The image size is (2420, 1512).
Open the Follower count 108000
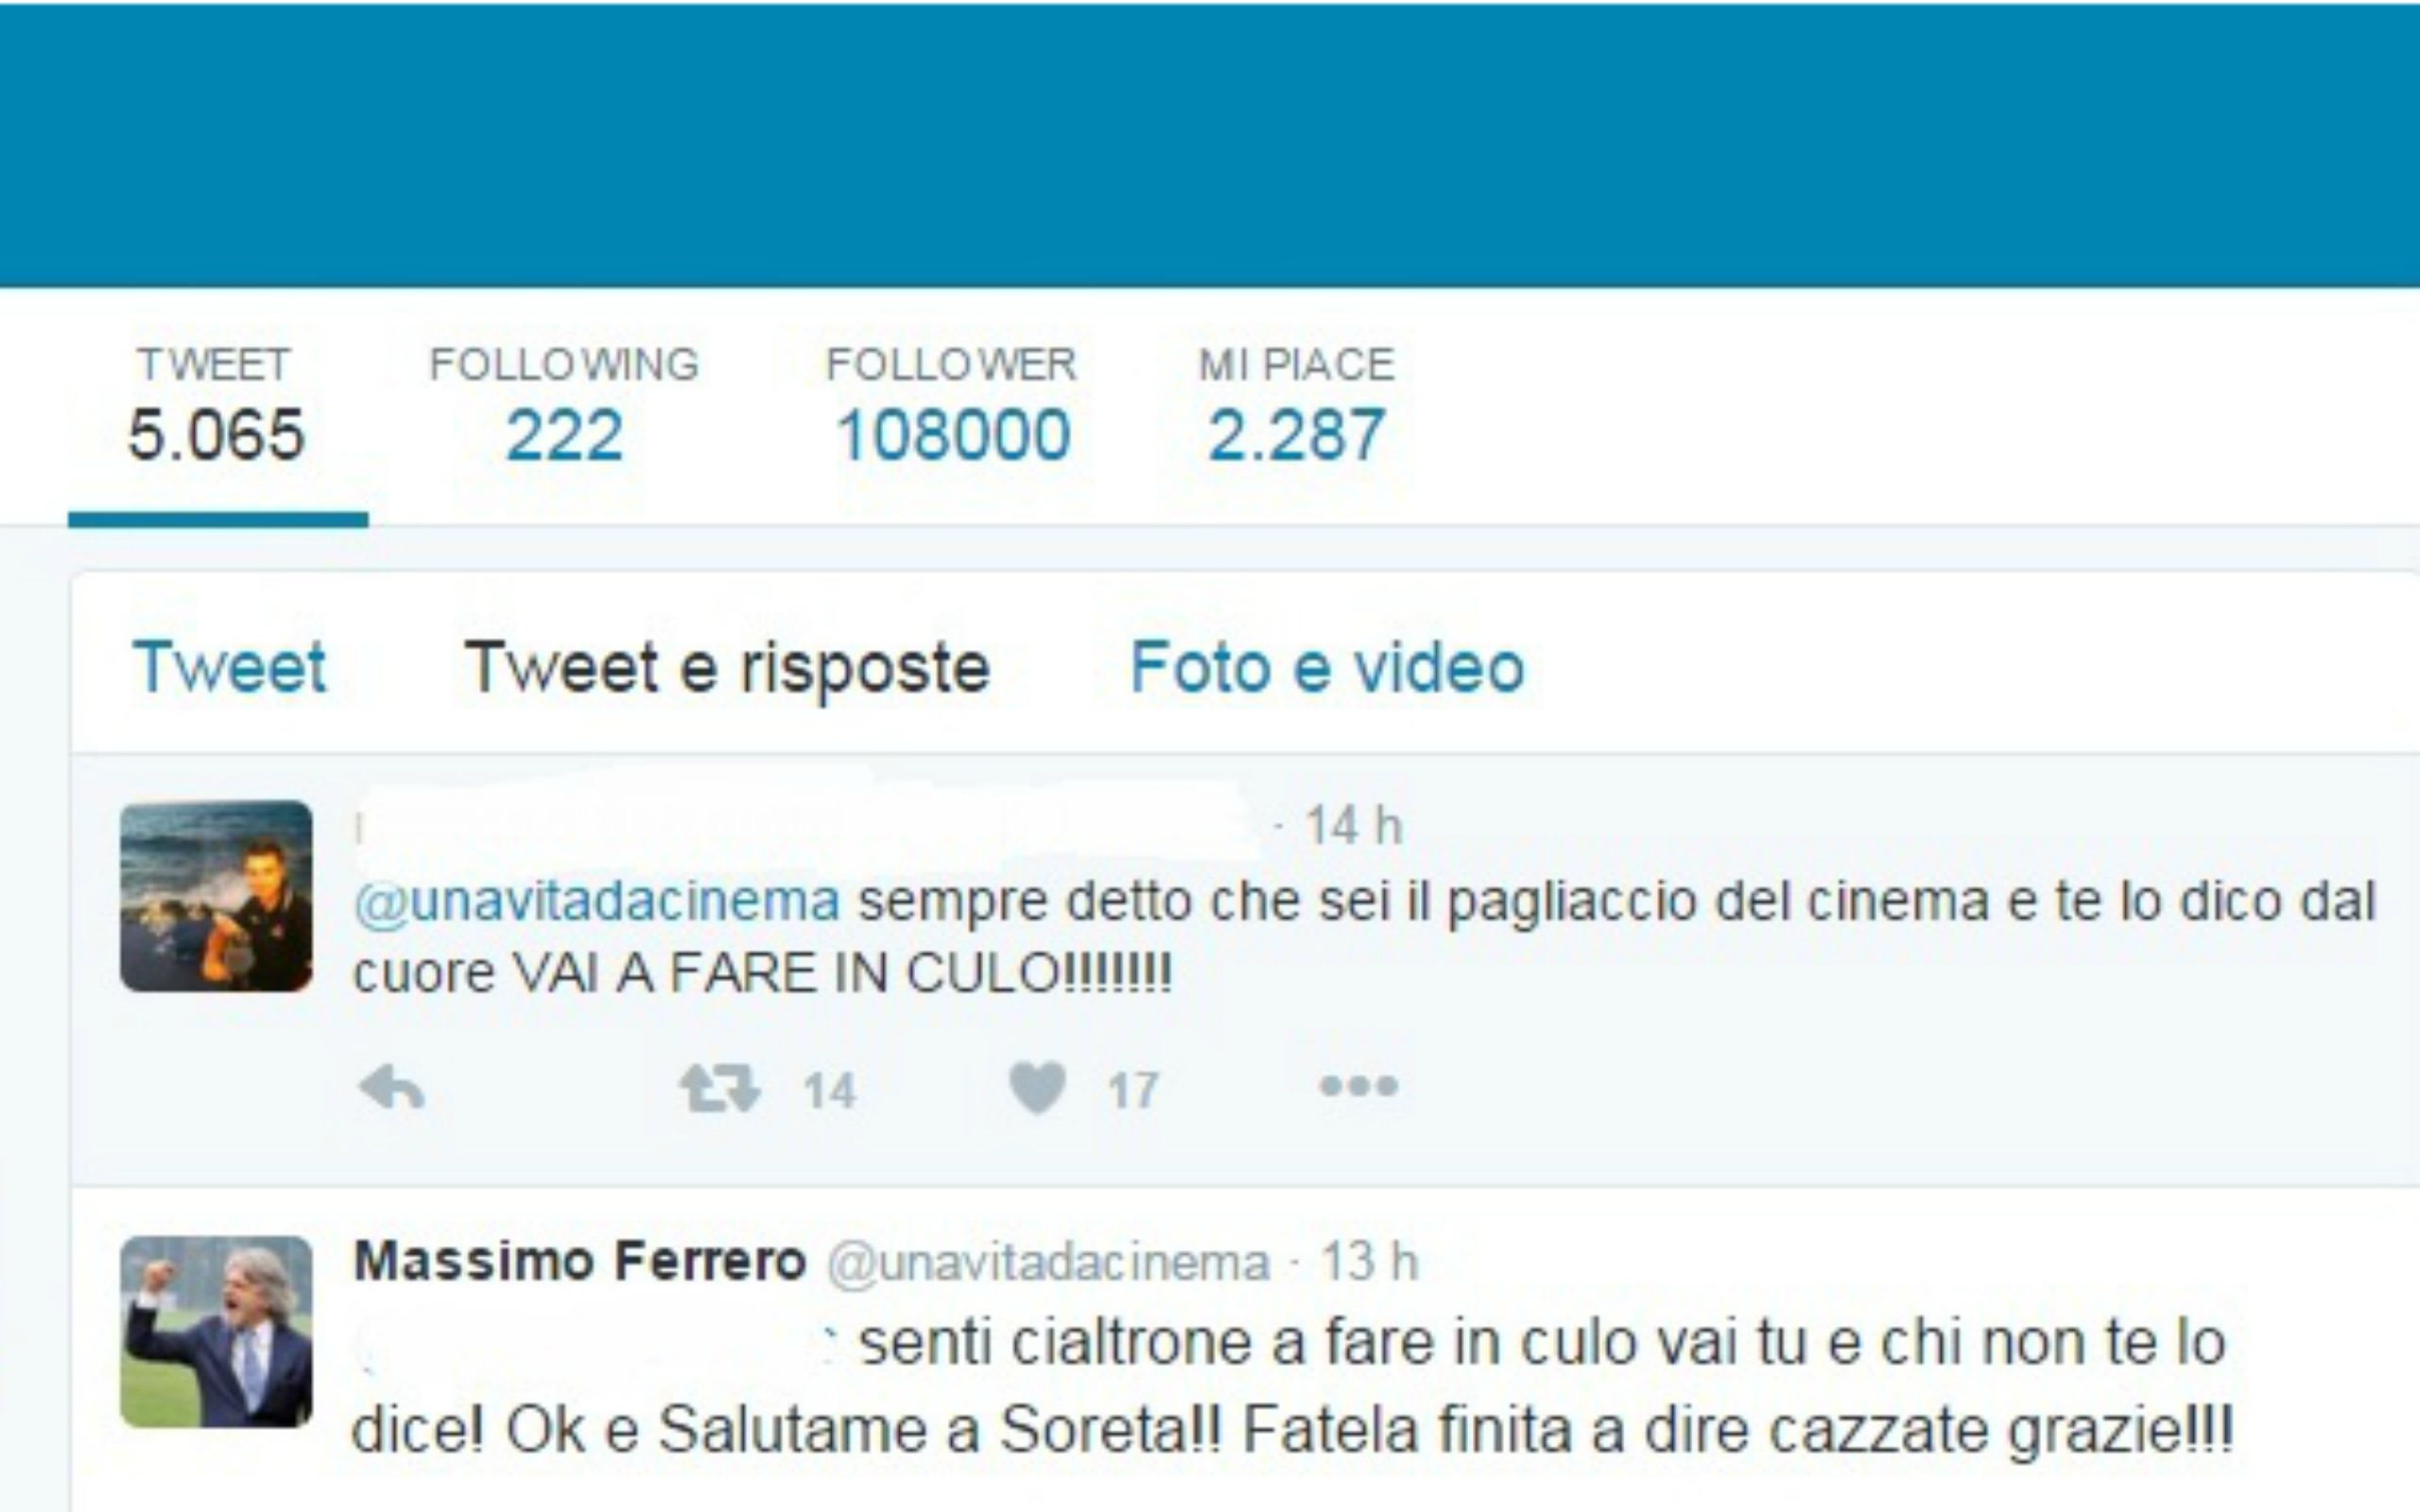[952, 407]
